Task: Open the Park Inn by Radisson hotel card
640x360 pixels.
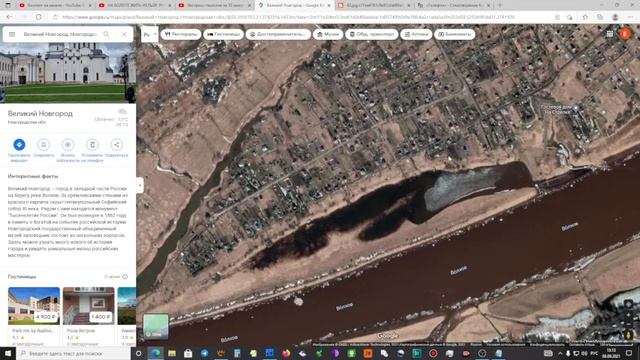Action: (x=34, y=317)
